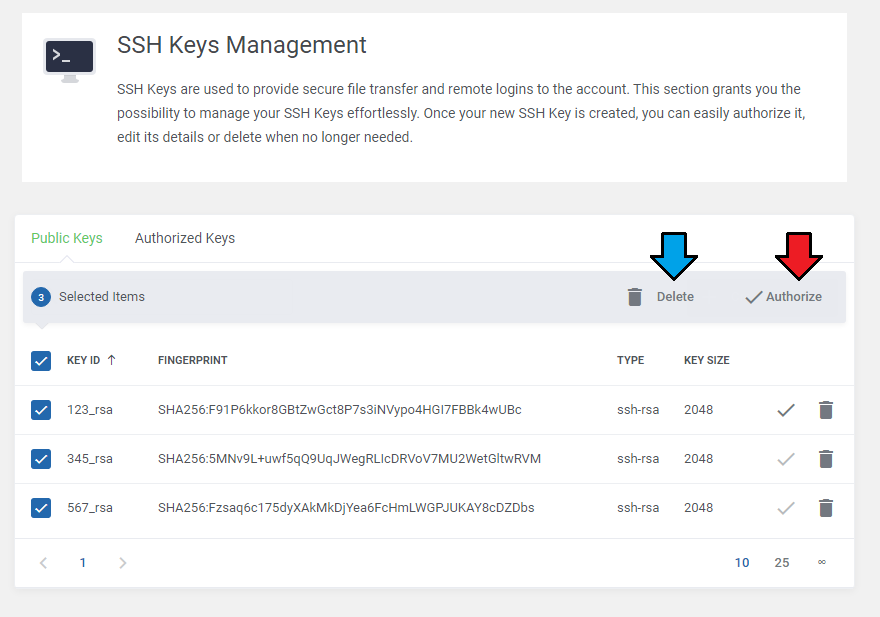Show 25 entries per page
This screenshot has width=880, height=617.
[x=782, y=563]
